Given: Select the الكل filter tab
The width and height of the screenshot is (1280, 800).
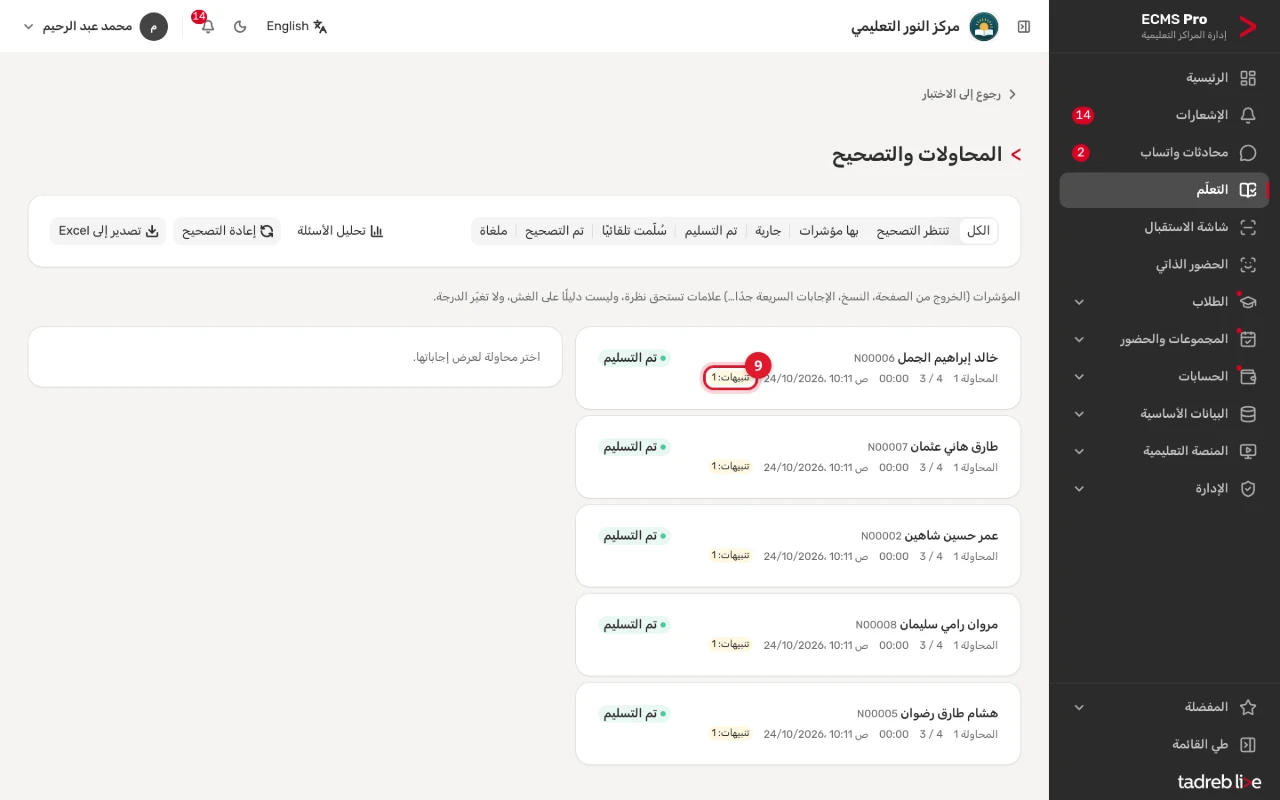Looking at the screenshot, I should pos(978,231).
